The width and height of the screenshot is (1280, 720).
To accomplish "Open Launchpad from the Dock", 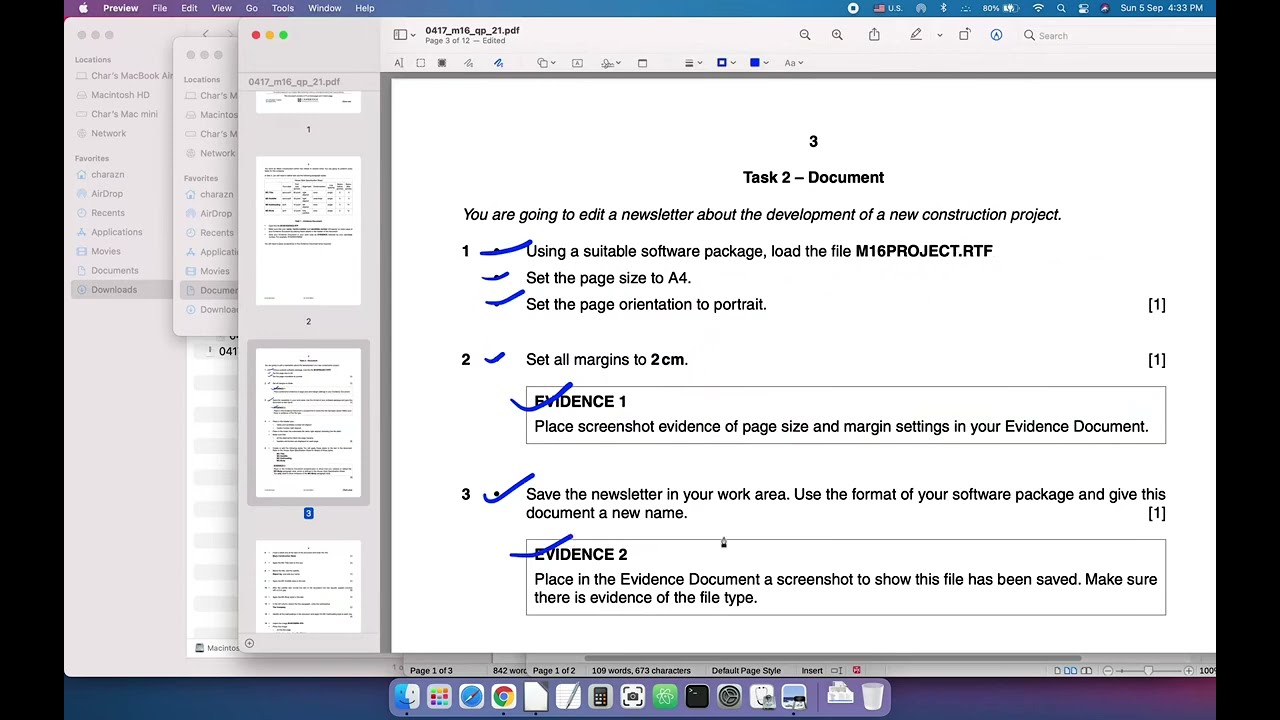I will pos(439,696).
